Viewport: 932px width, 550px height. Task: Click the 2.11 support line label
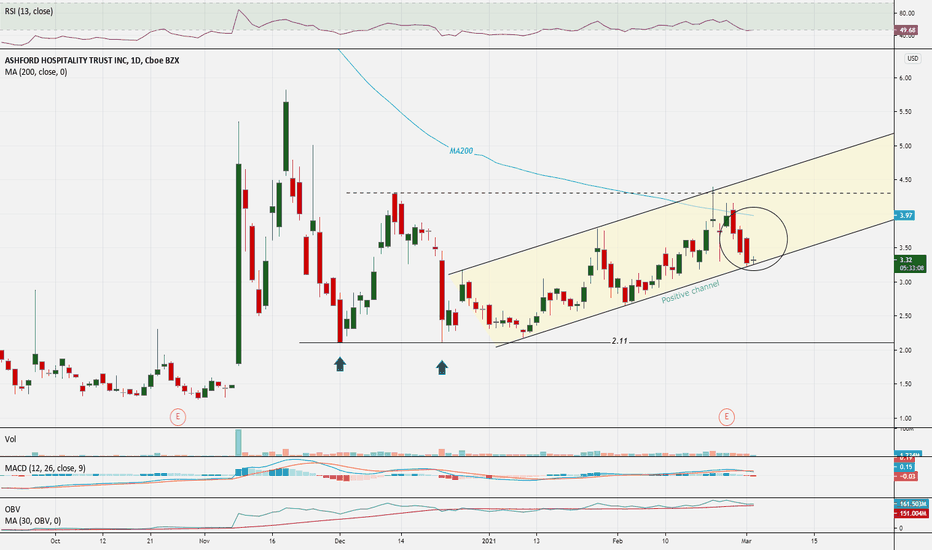(619, 342)
